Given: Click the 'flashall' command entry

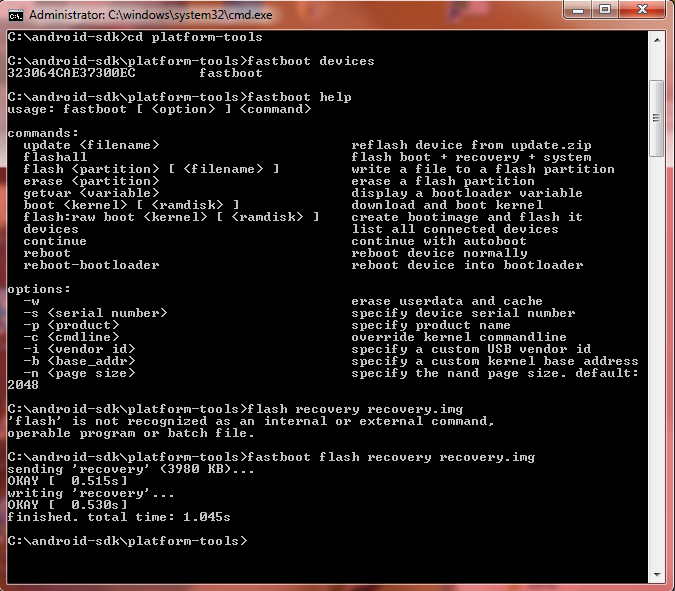Looking at the screenshot, I should (55, 157).
